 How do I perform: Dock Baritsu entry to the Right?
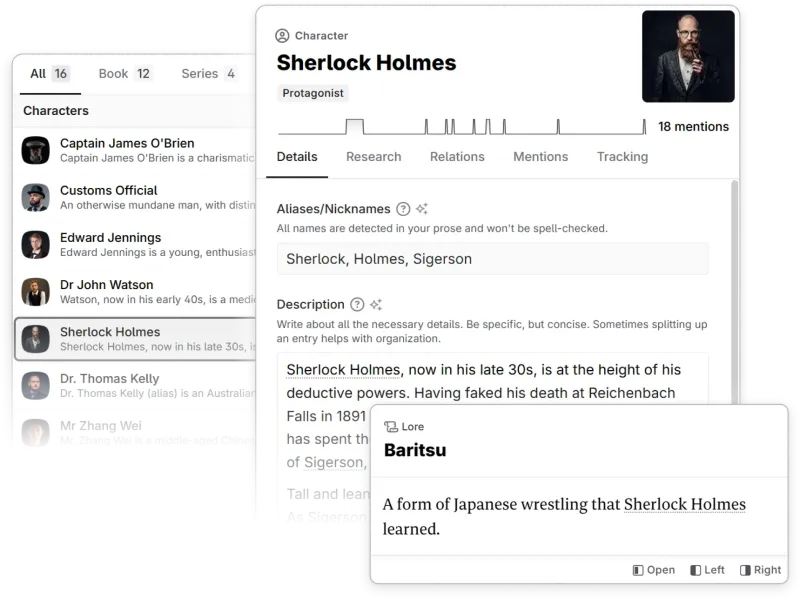[760, 570]
